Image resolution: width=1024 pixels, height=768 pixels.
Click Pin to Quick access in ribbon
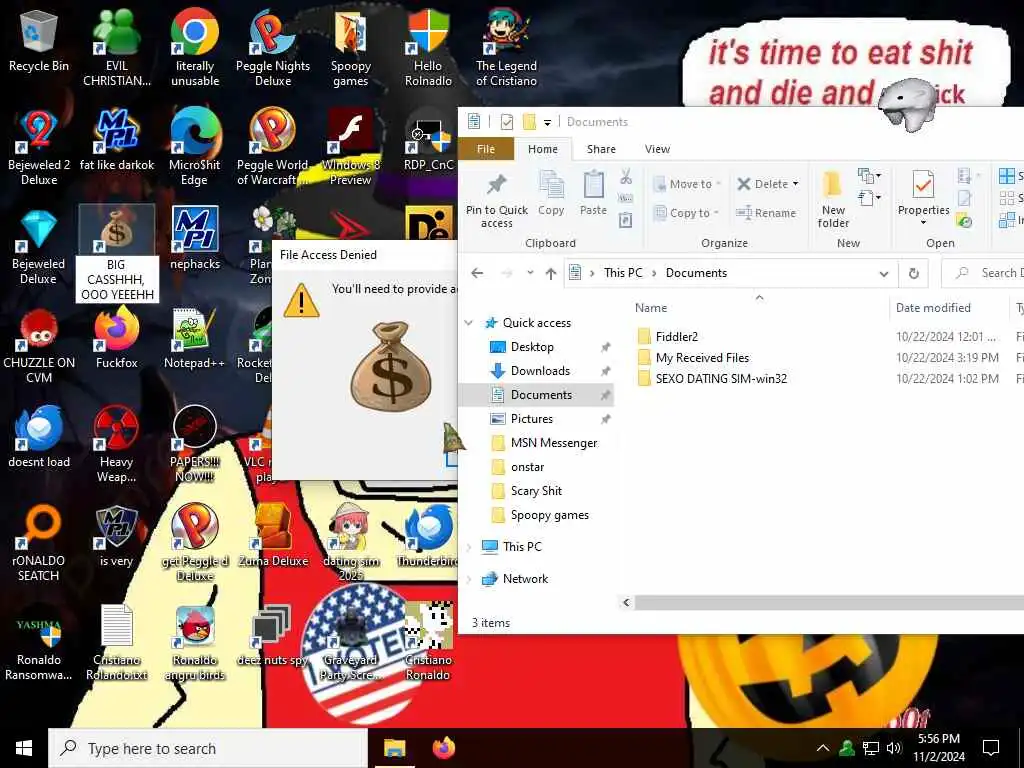[496, 201]
